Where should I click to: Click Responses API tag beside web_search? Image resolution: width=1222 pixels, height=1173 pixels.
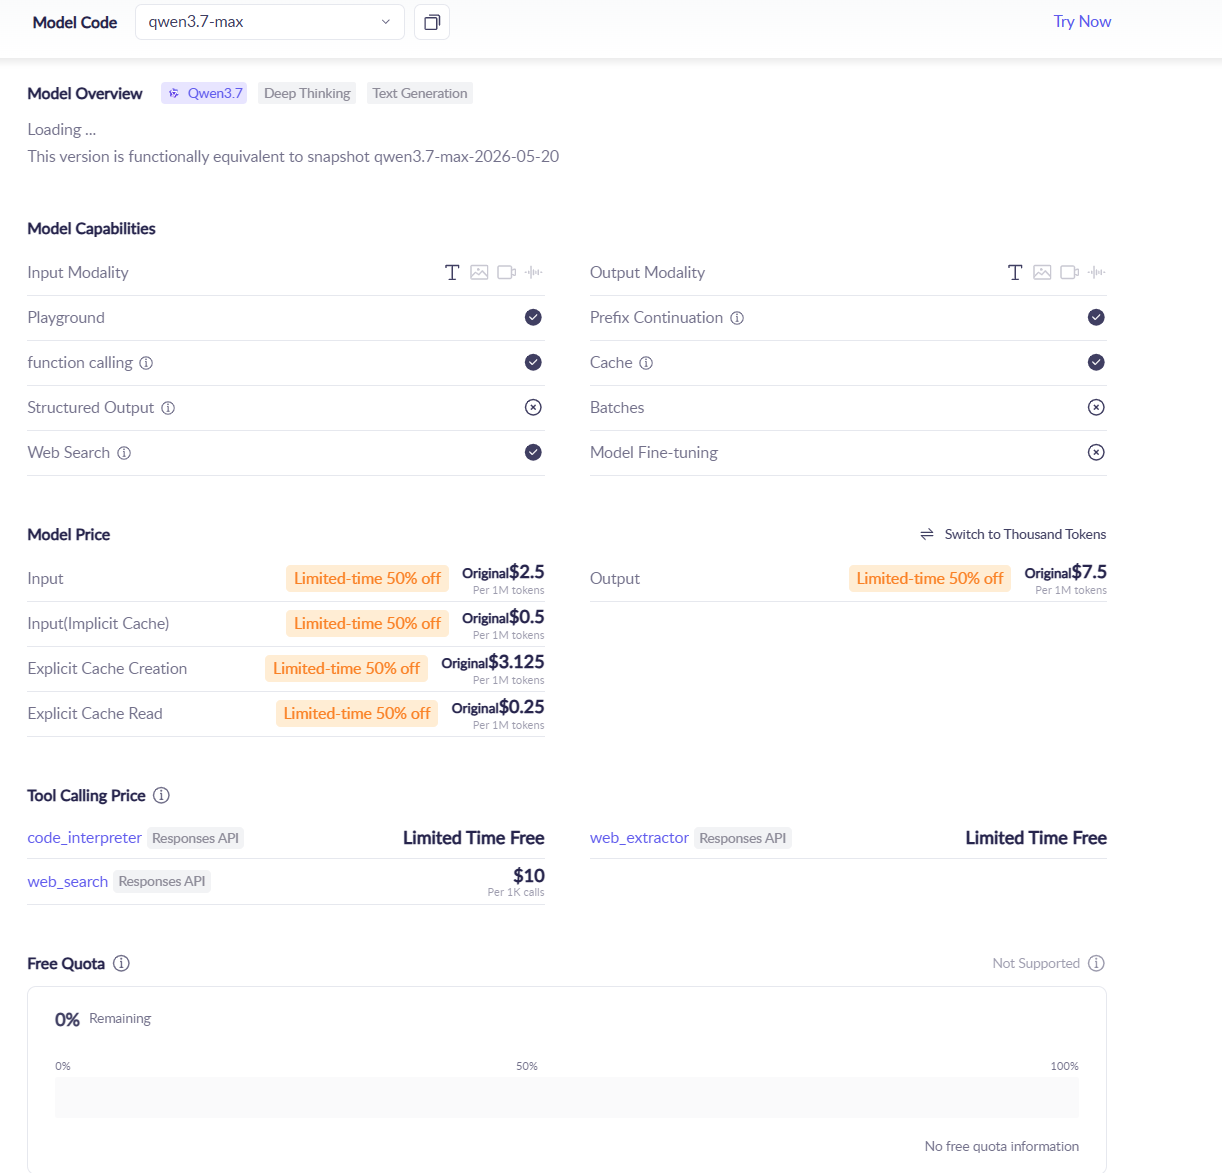tap(162, 881)
